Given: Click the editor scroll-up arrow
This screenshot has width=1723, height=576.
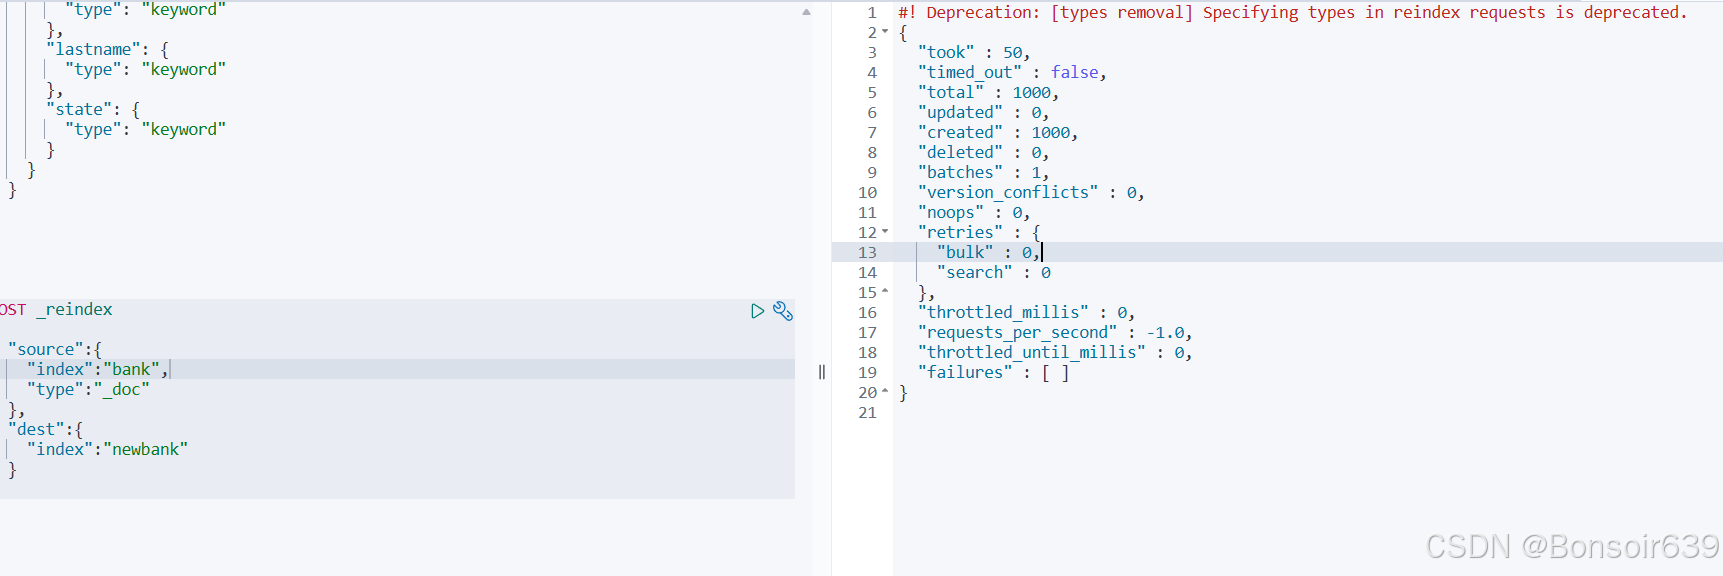Looking at the screenshot, I should (x=807, y=12).
